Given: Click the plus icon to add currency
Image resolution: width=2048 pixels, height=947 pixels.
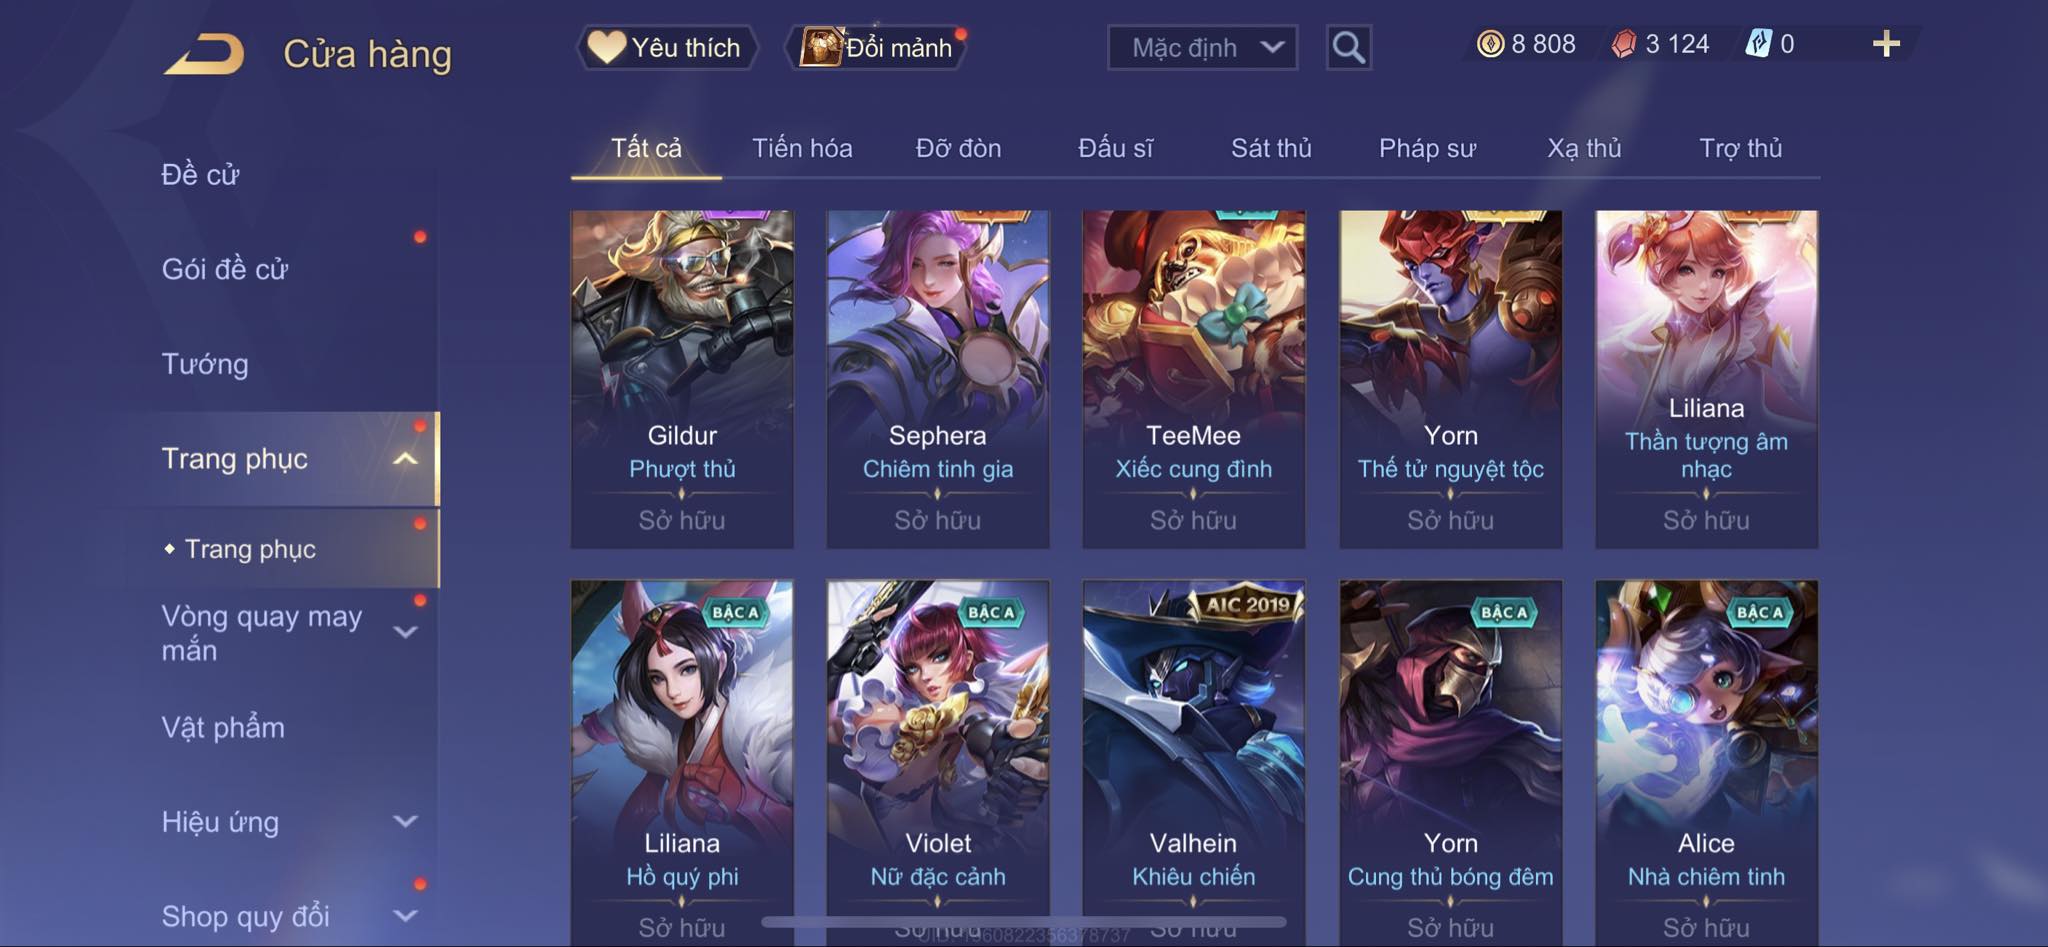Looking at the screenshot, I should tap(1886, 44).
